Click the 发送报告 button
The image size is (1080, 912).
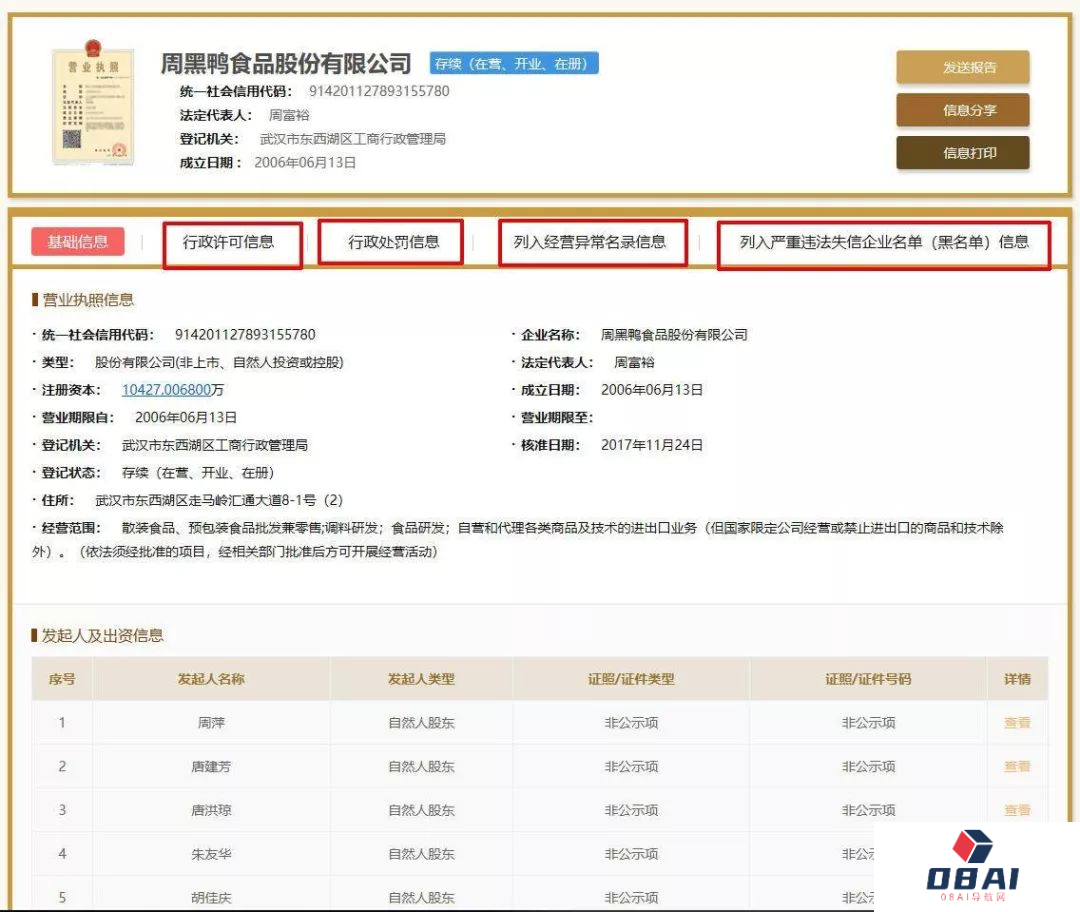click(962, 67)
